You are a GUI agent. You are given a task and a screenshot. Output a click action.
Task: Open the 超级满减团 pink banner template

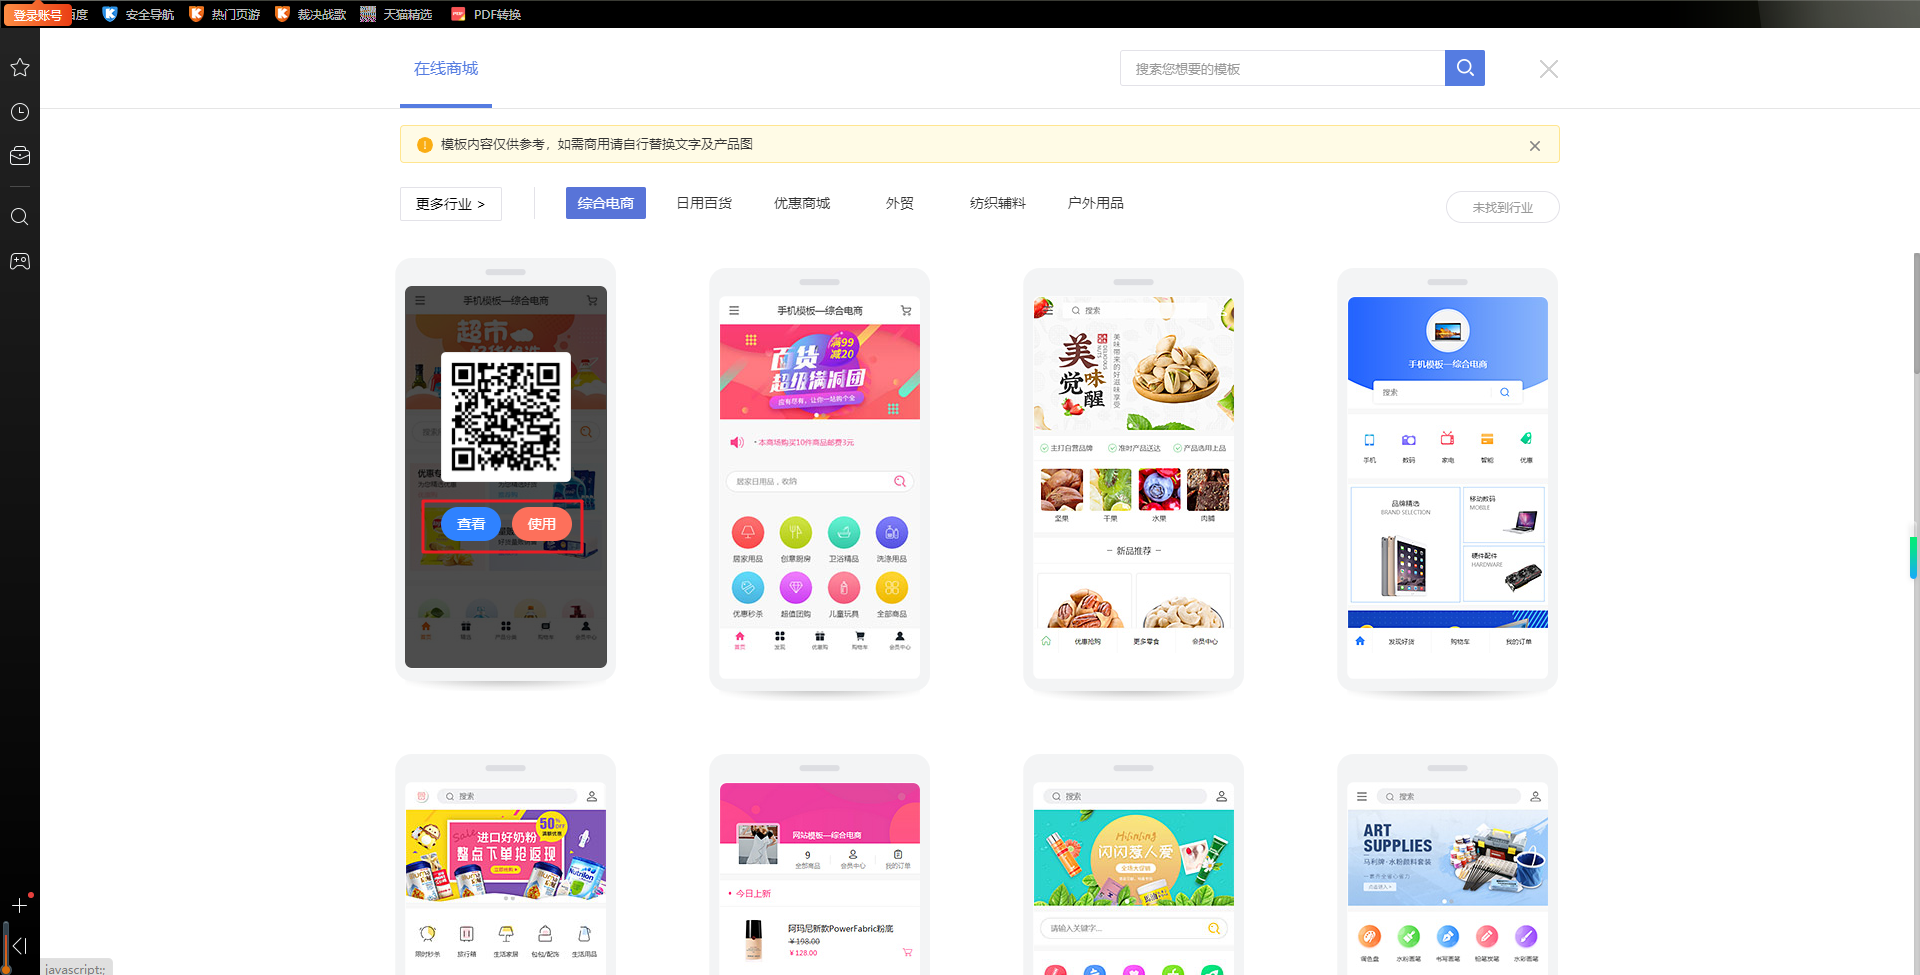tap(820, 372)
